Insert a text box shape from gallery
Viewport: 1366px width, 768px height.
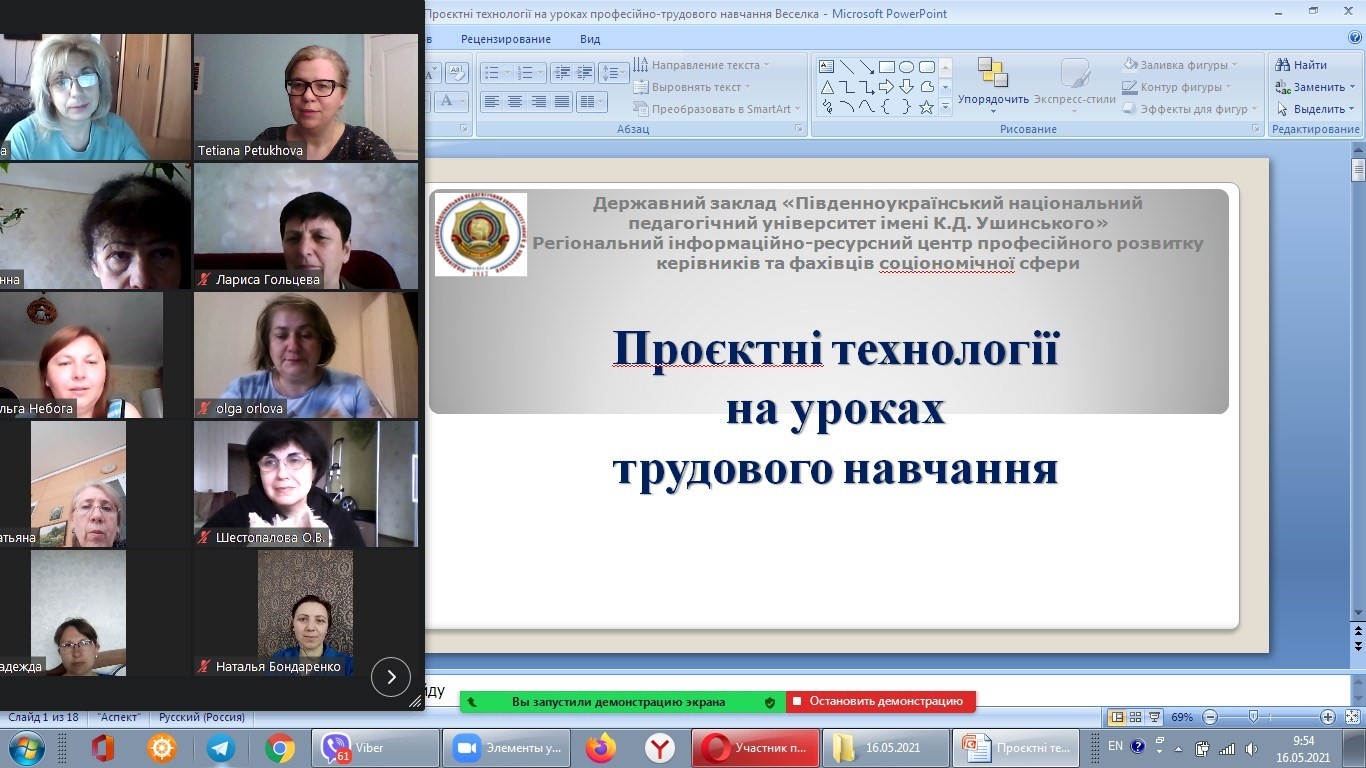(827, 67)
